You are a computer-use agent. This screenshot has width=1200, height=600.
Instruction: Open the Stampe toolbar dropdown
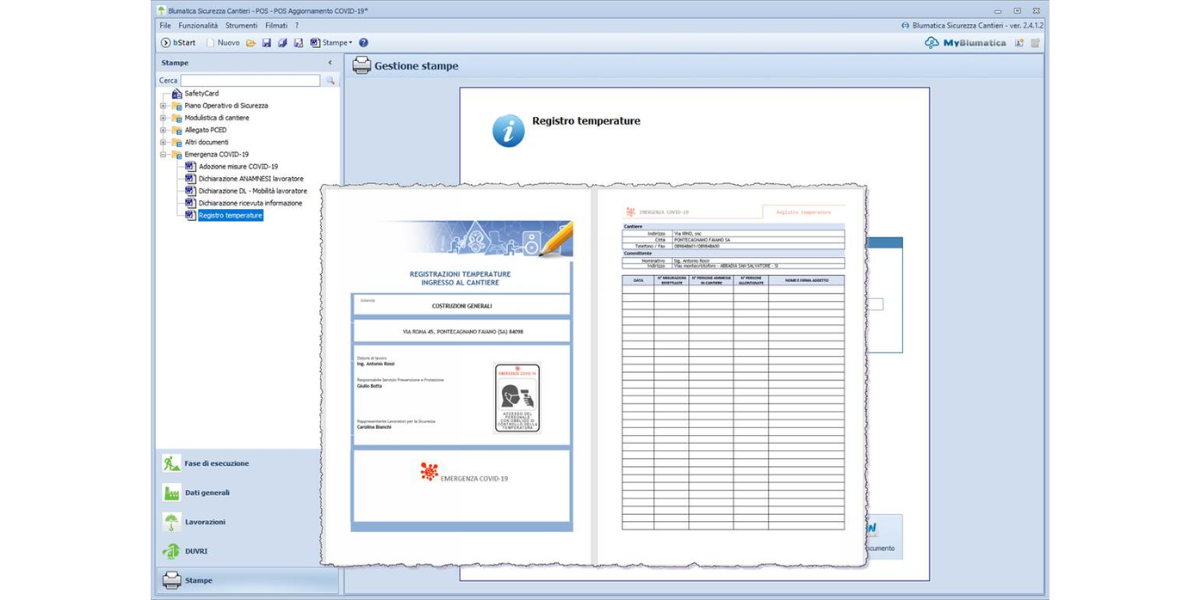tap(331, 43)
